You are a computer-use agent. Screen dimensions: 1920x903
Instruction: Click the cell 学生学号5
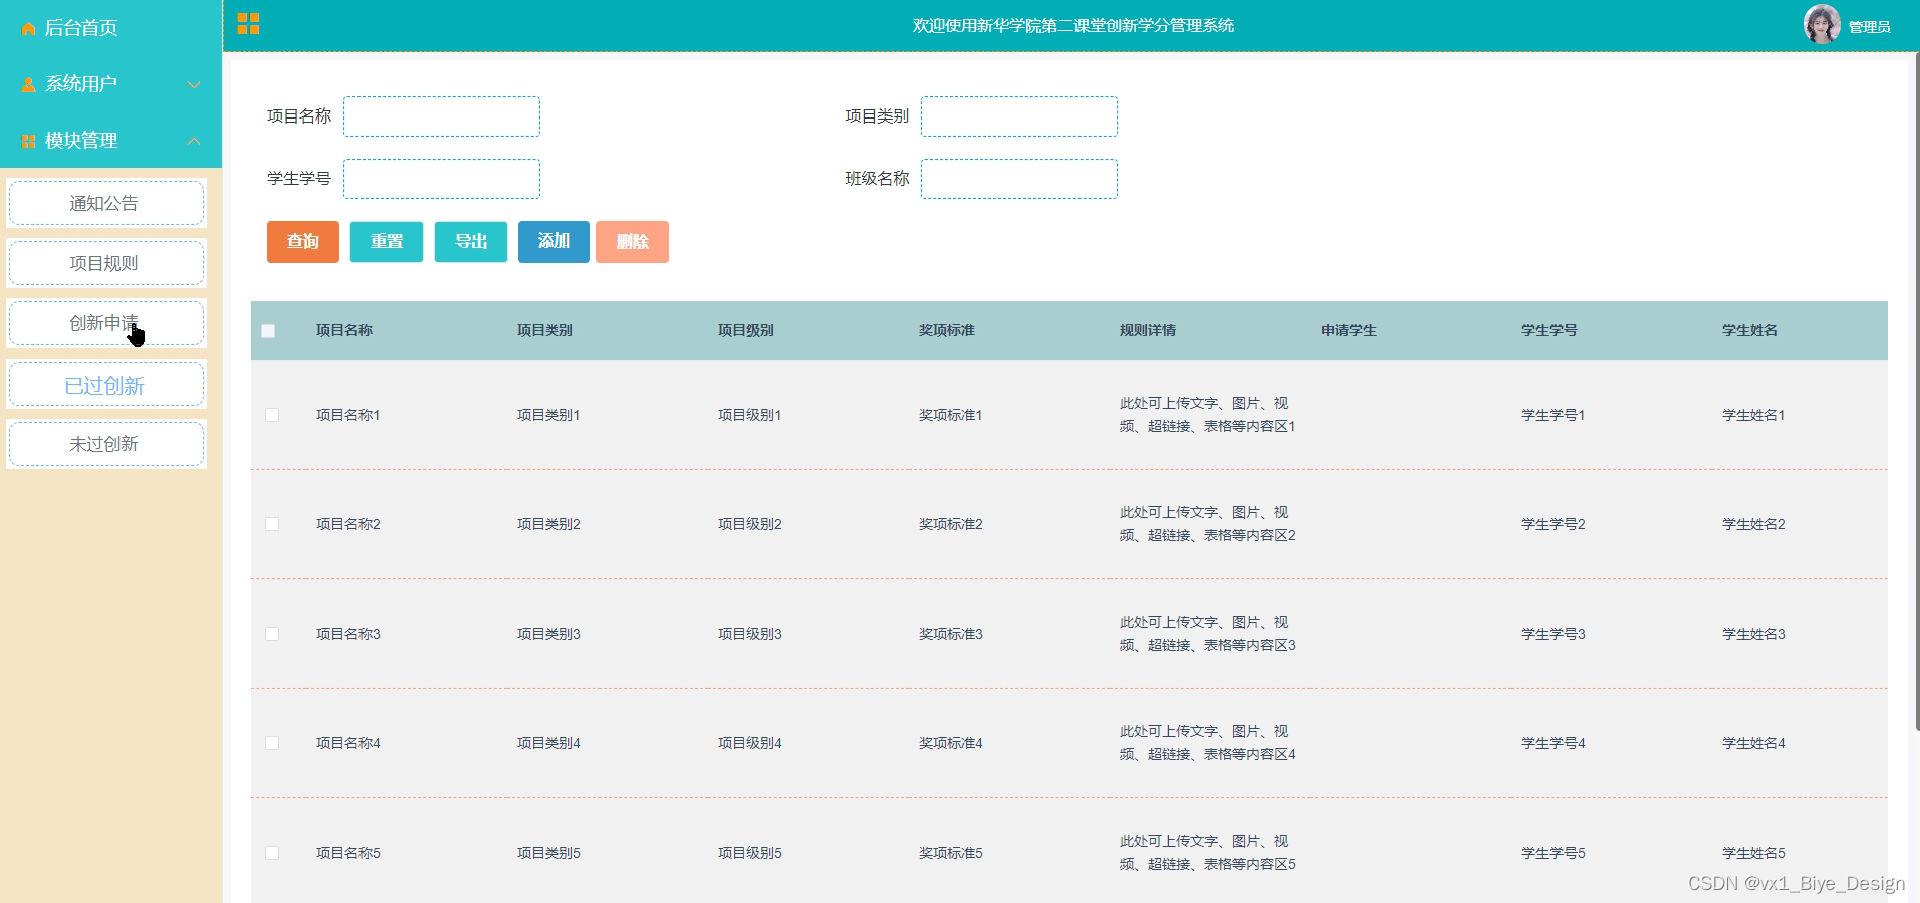(x=1553, y=853)
